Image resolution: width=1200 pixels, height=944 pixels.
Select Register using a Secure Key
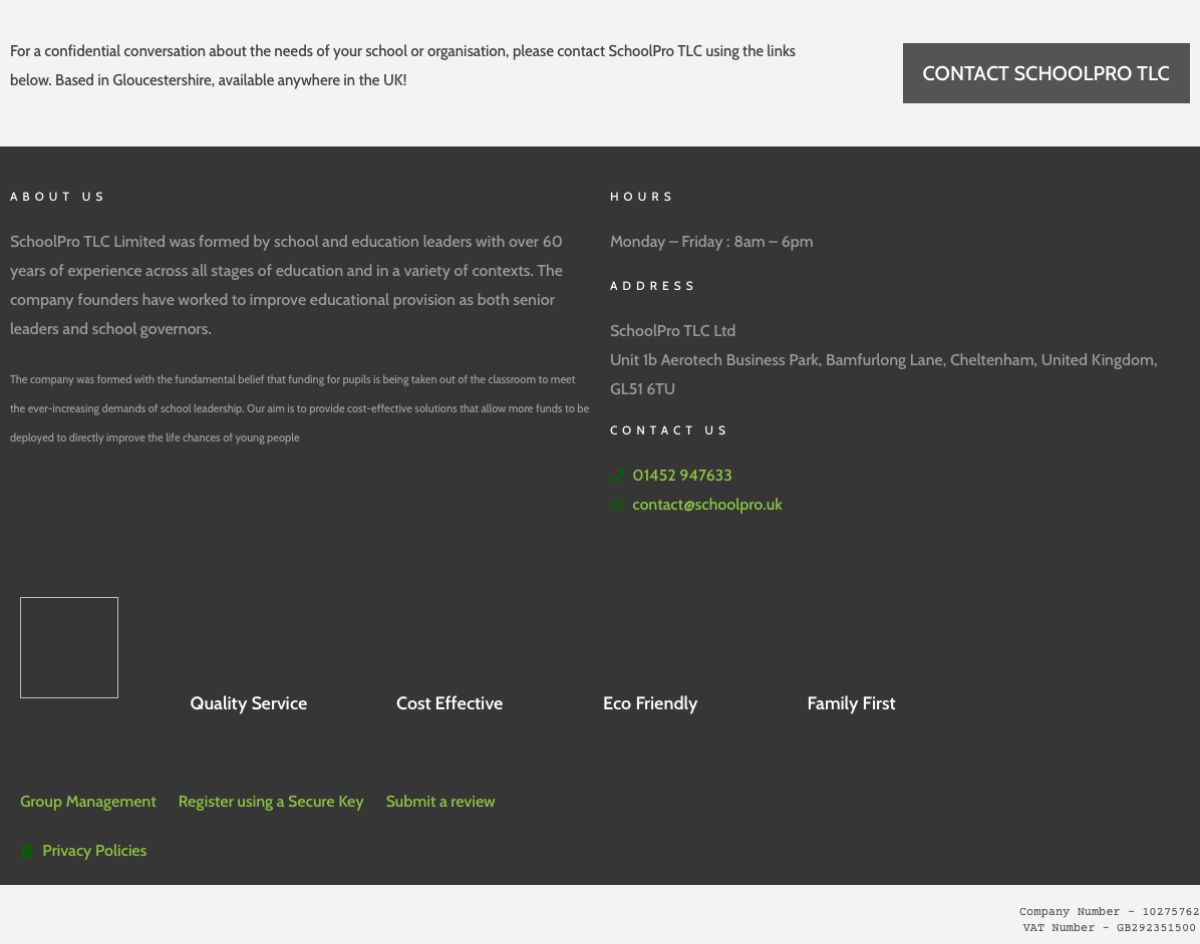coord(271,801)
